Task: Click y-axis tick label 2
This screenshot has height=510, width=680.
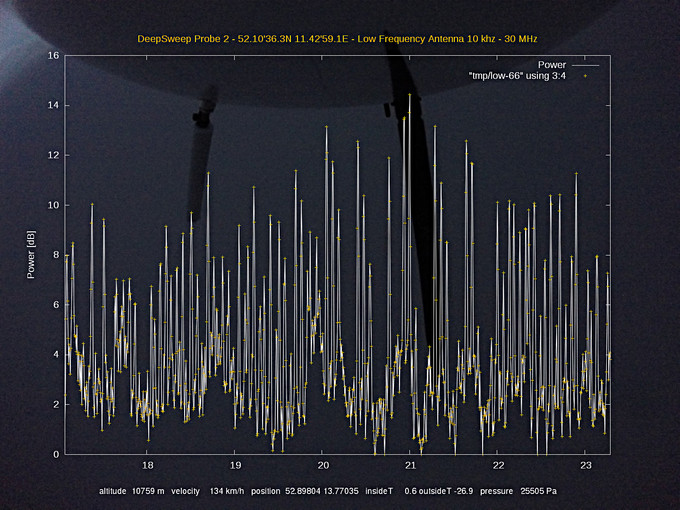Action: click(x=56, y=405)
